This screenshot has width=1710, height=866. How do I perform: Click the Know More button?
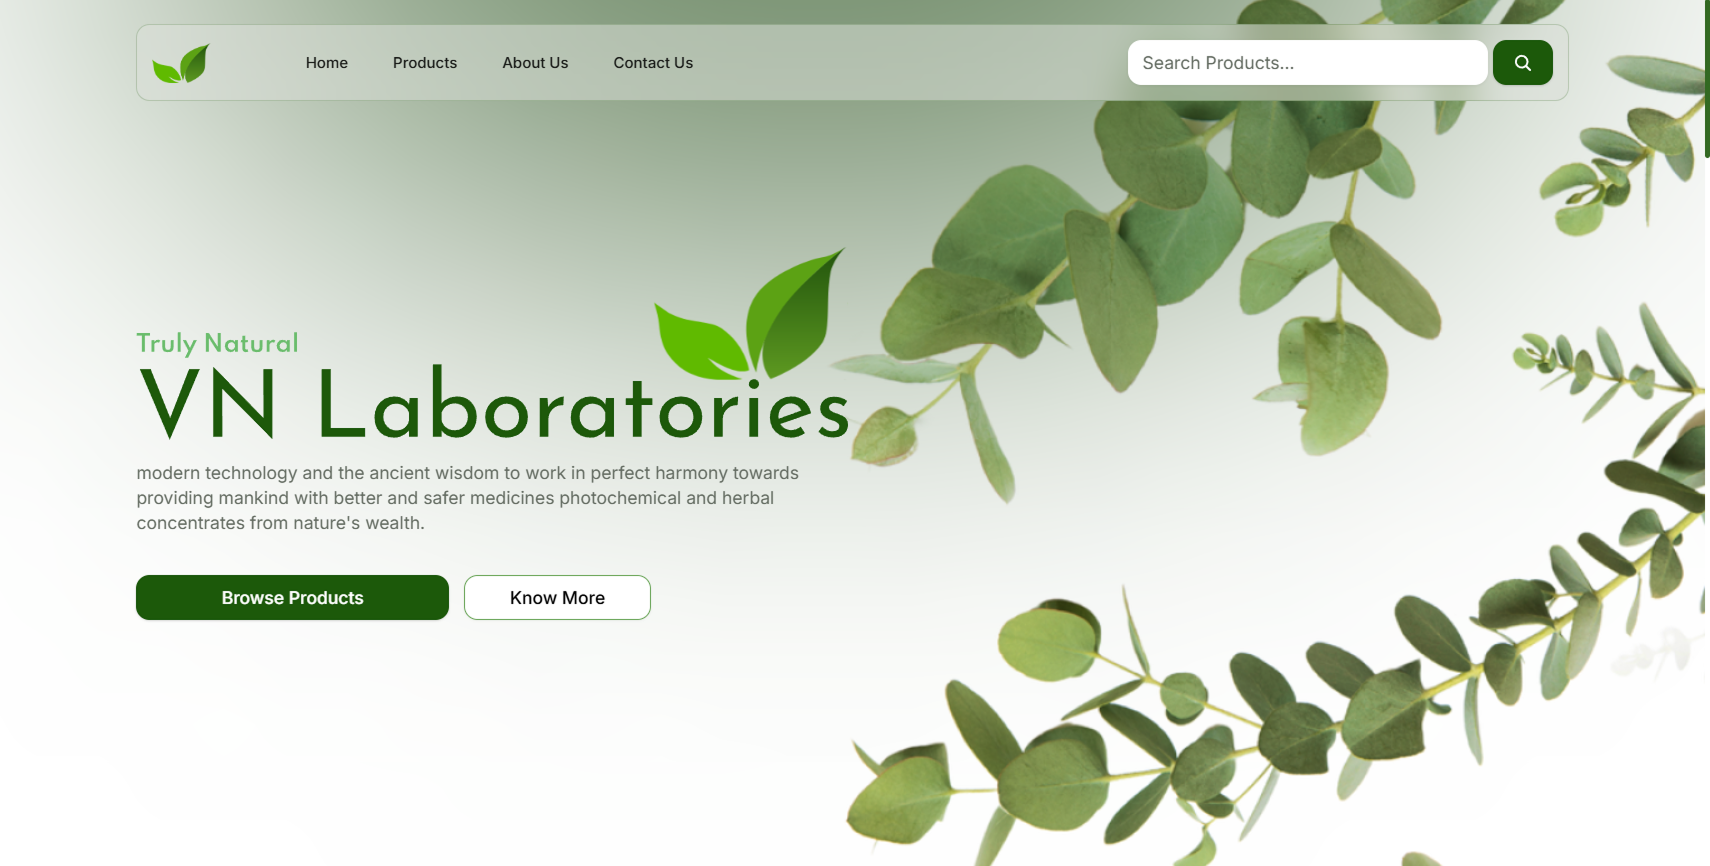tap(557, 597)
